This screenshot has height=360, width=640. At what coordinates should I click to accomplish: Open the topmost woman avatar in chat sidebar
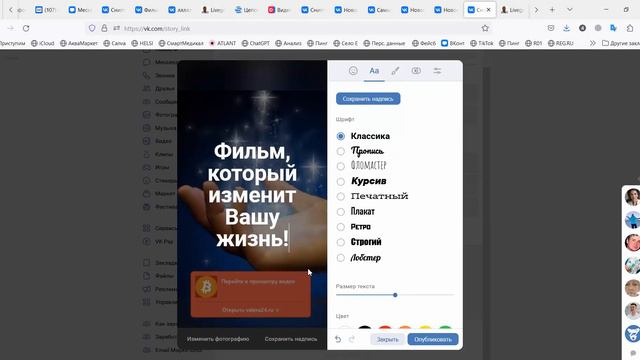pos(632,197)
